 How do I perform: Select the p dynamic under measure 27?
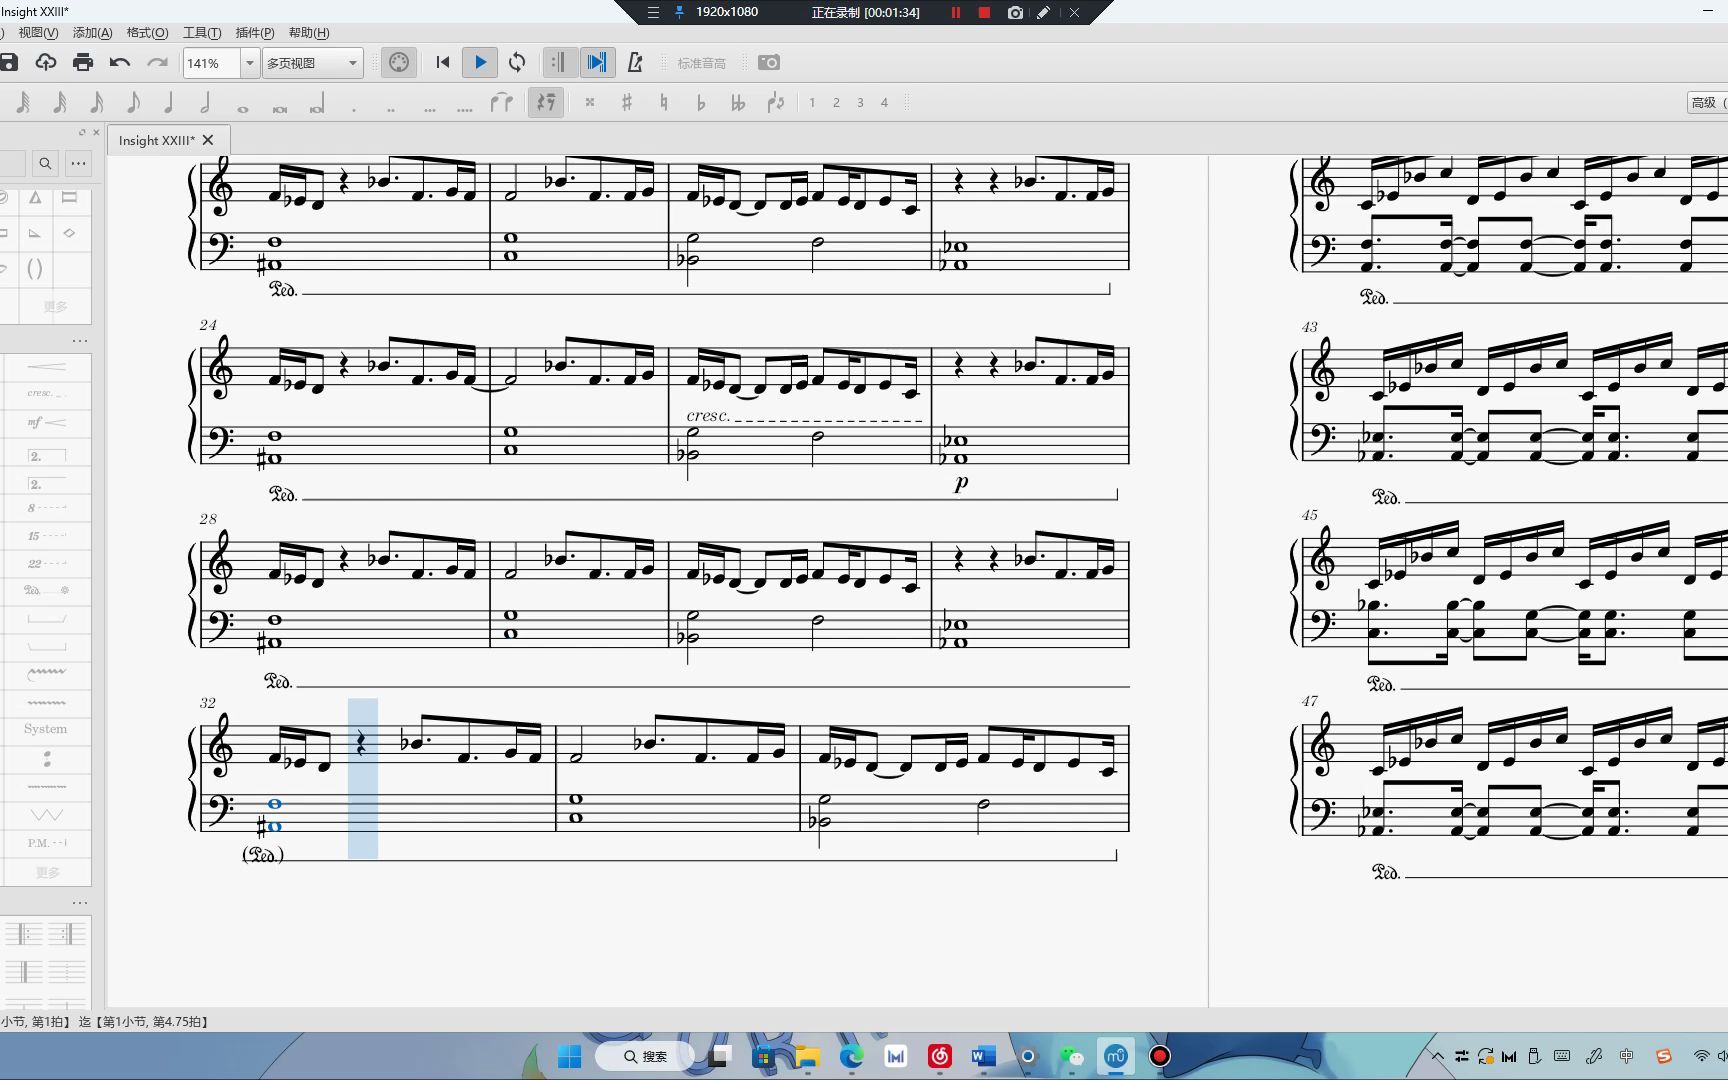click(x=961, y=483)
